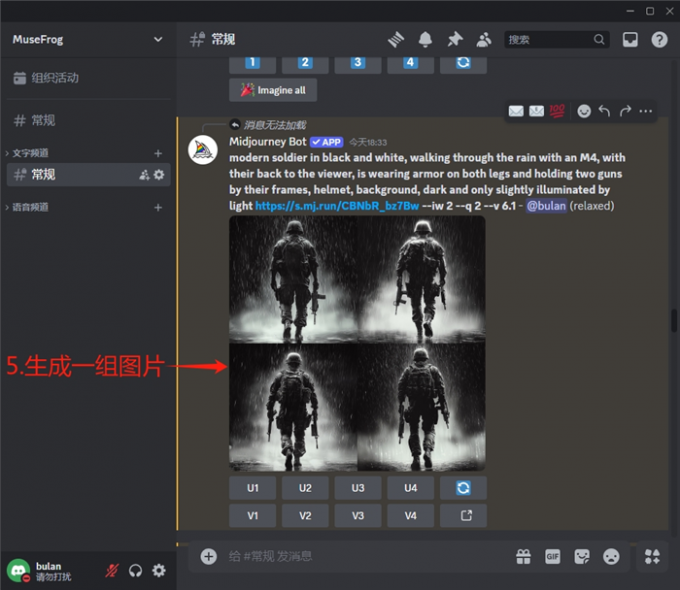Click the search field in header
Screen dimensions: 680x590
[x=557, y=39]
